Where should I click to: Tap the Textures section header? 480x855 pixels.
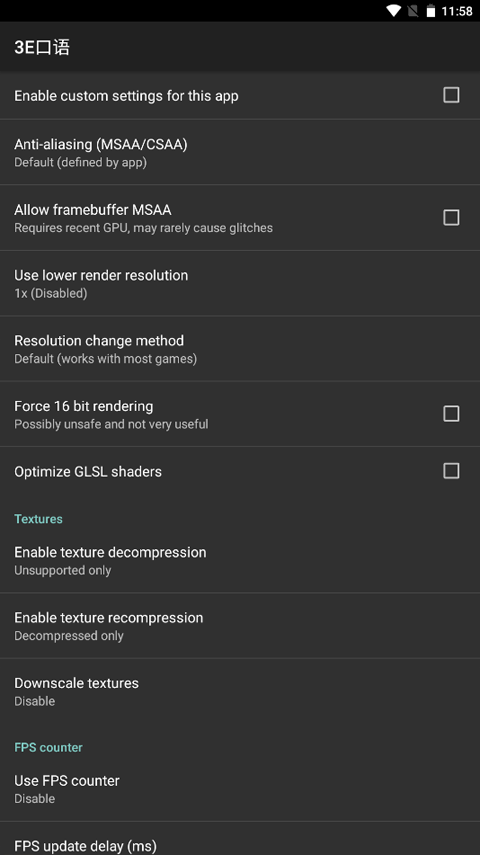(x=38, y=519)
